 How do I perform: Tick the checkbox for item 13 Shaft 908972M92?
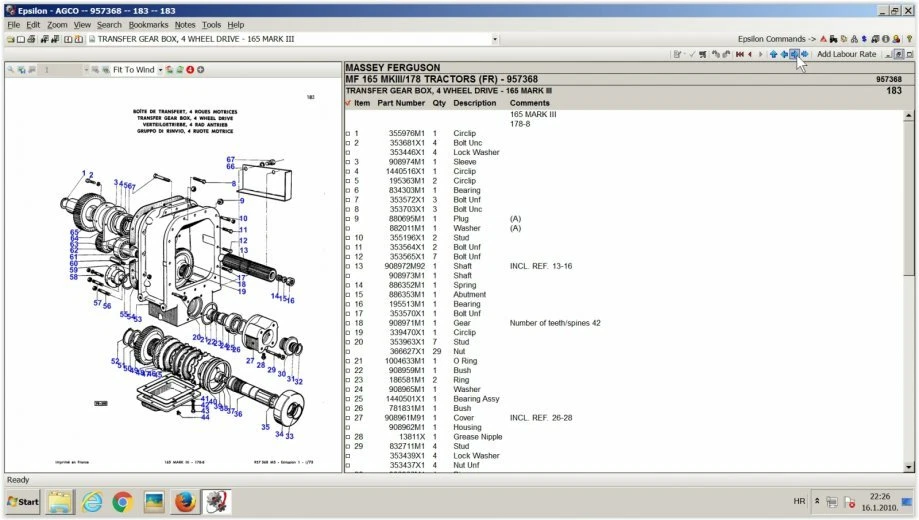click(348, 266)
